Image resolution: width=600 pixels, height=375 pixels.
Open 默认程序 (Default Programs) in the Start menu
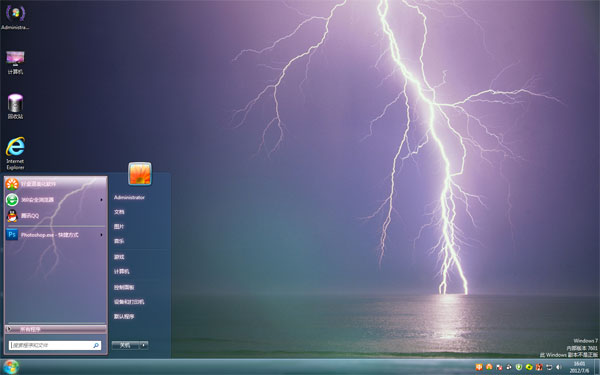point(124,316)
